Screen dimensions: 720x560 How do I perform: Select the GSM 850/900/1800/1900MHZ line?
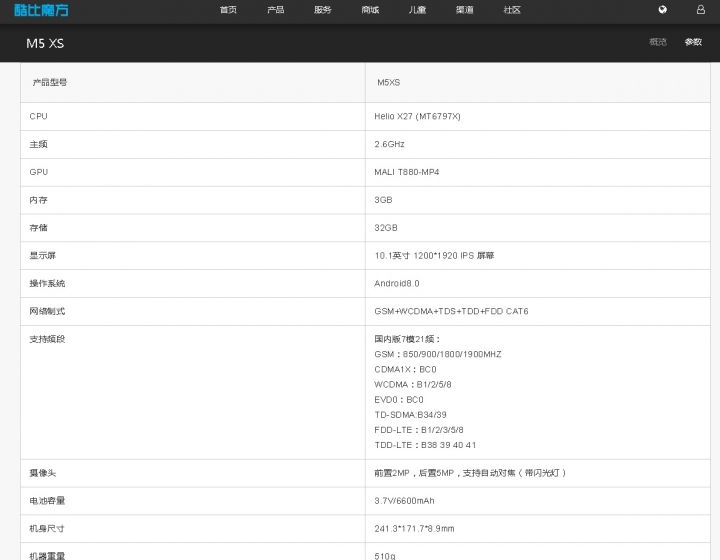pos(438,354)
